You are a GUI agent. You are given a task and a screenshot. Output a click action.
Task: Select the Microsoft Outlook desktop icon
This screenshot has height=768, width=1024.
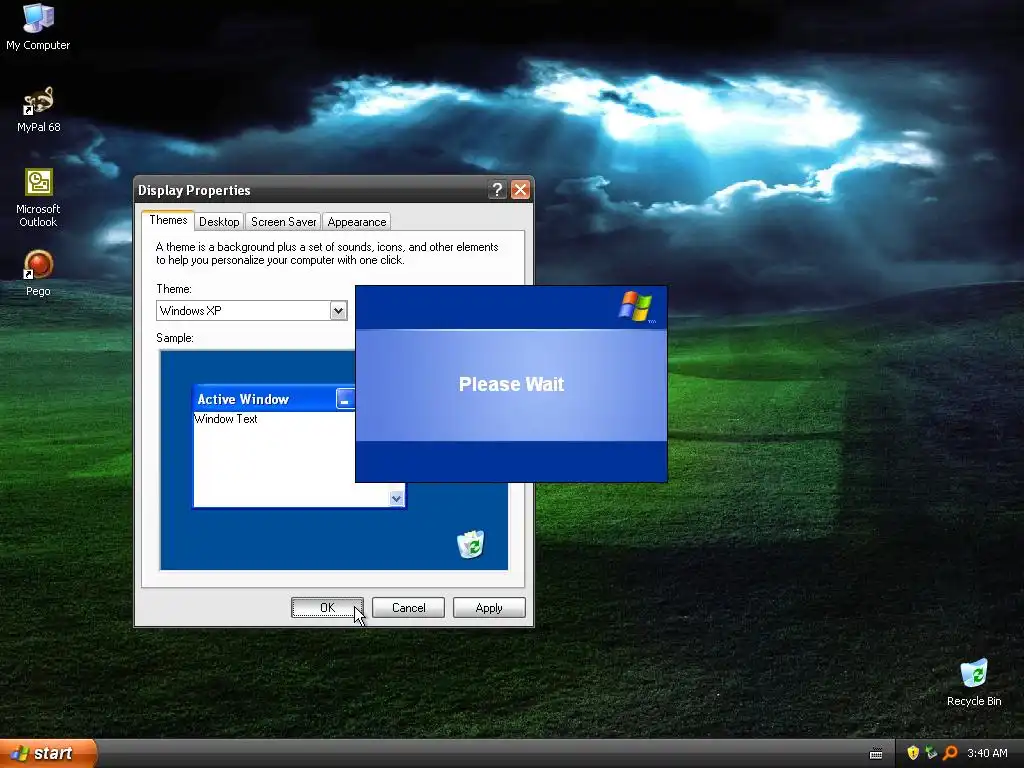pos(38,198)
